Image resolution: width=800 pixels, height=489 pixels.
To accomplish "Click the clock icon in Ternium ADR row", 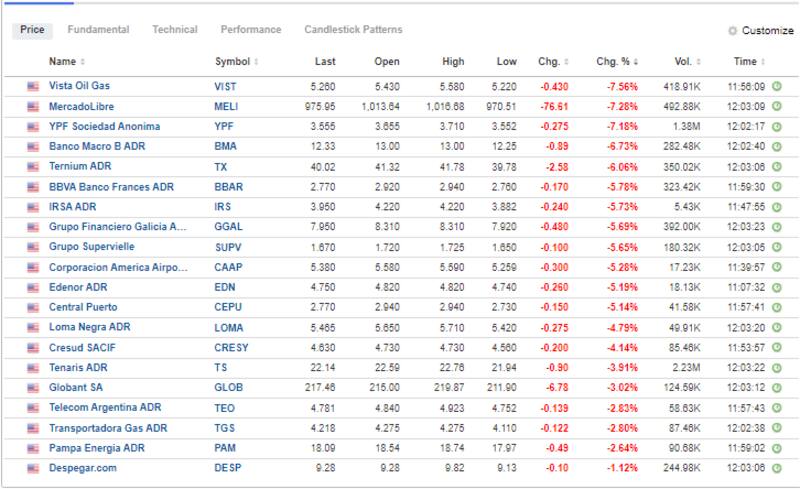I will 777,166.
